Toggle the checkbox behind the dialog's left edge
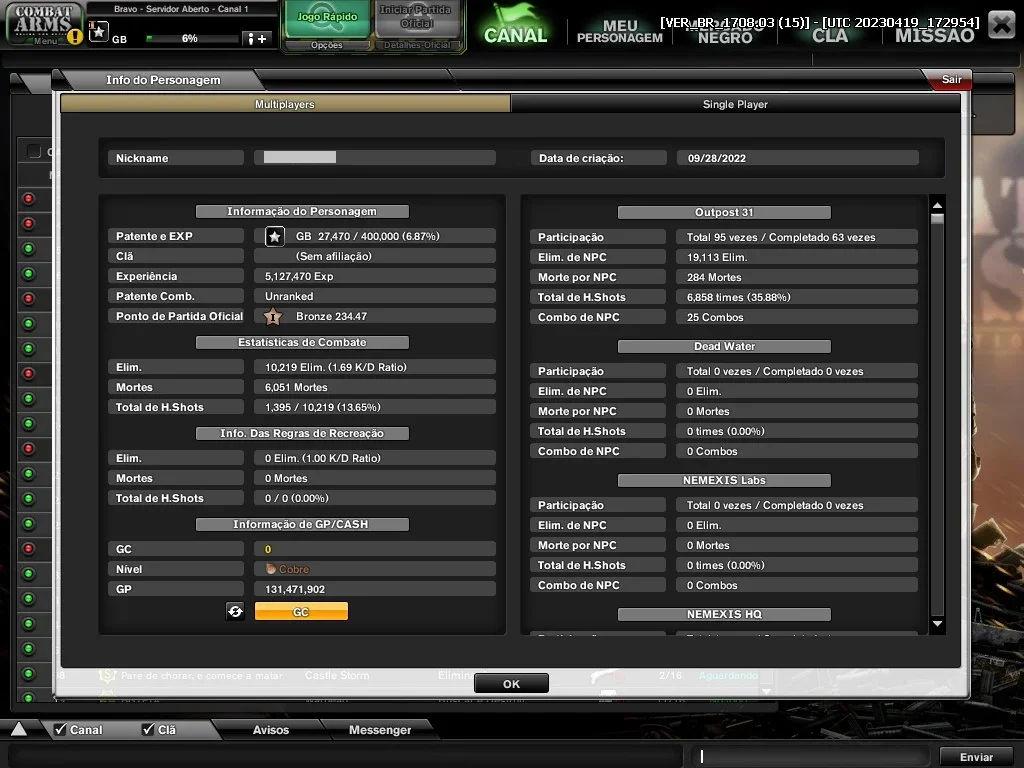Image resolution: width=1024 pixels, height=768 pixels. click(34, 152)
